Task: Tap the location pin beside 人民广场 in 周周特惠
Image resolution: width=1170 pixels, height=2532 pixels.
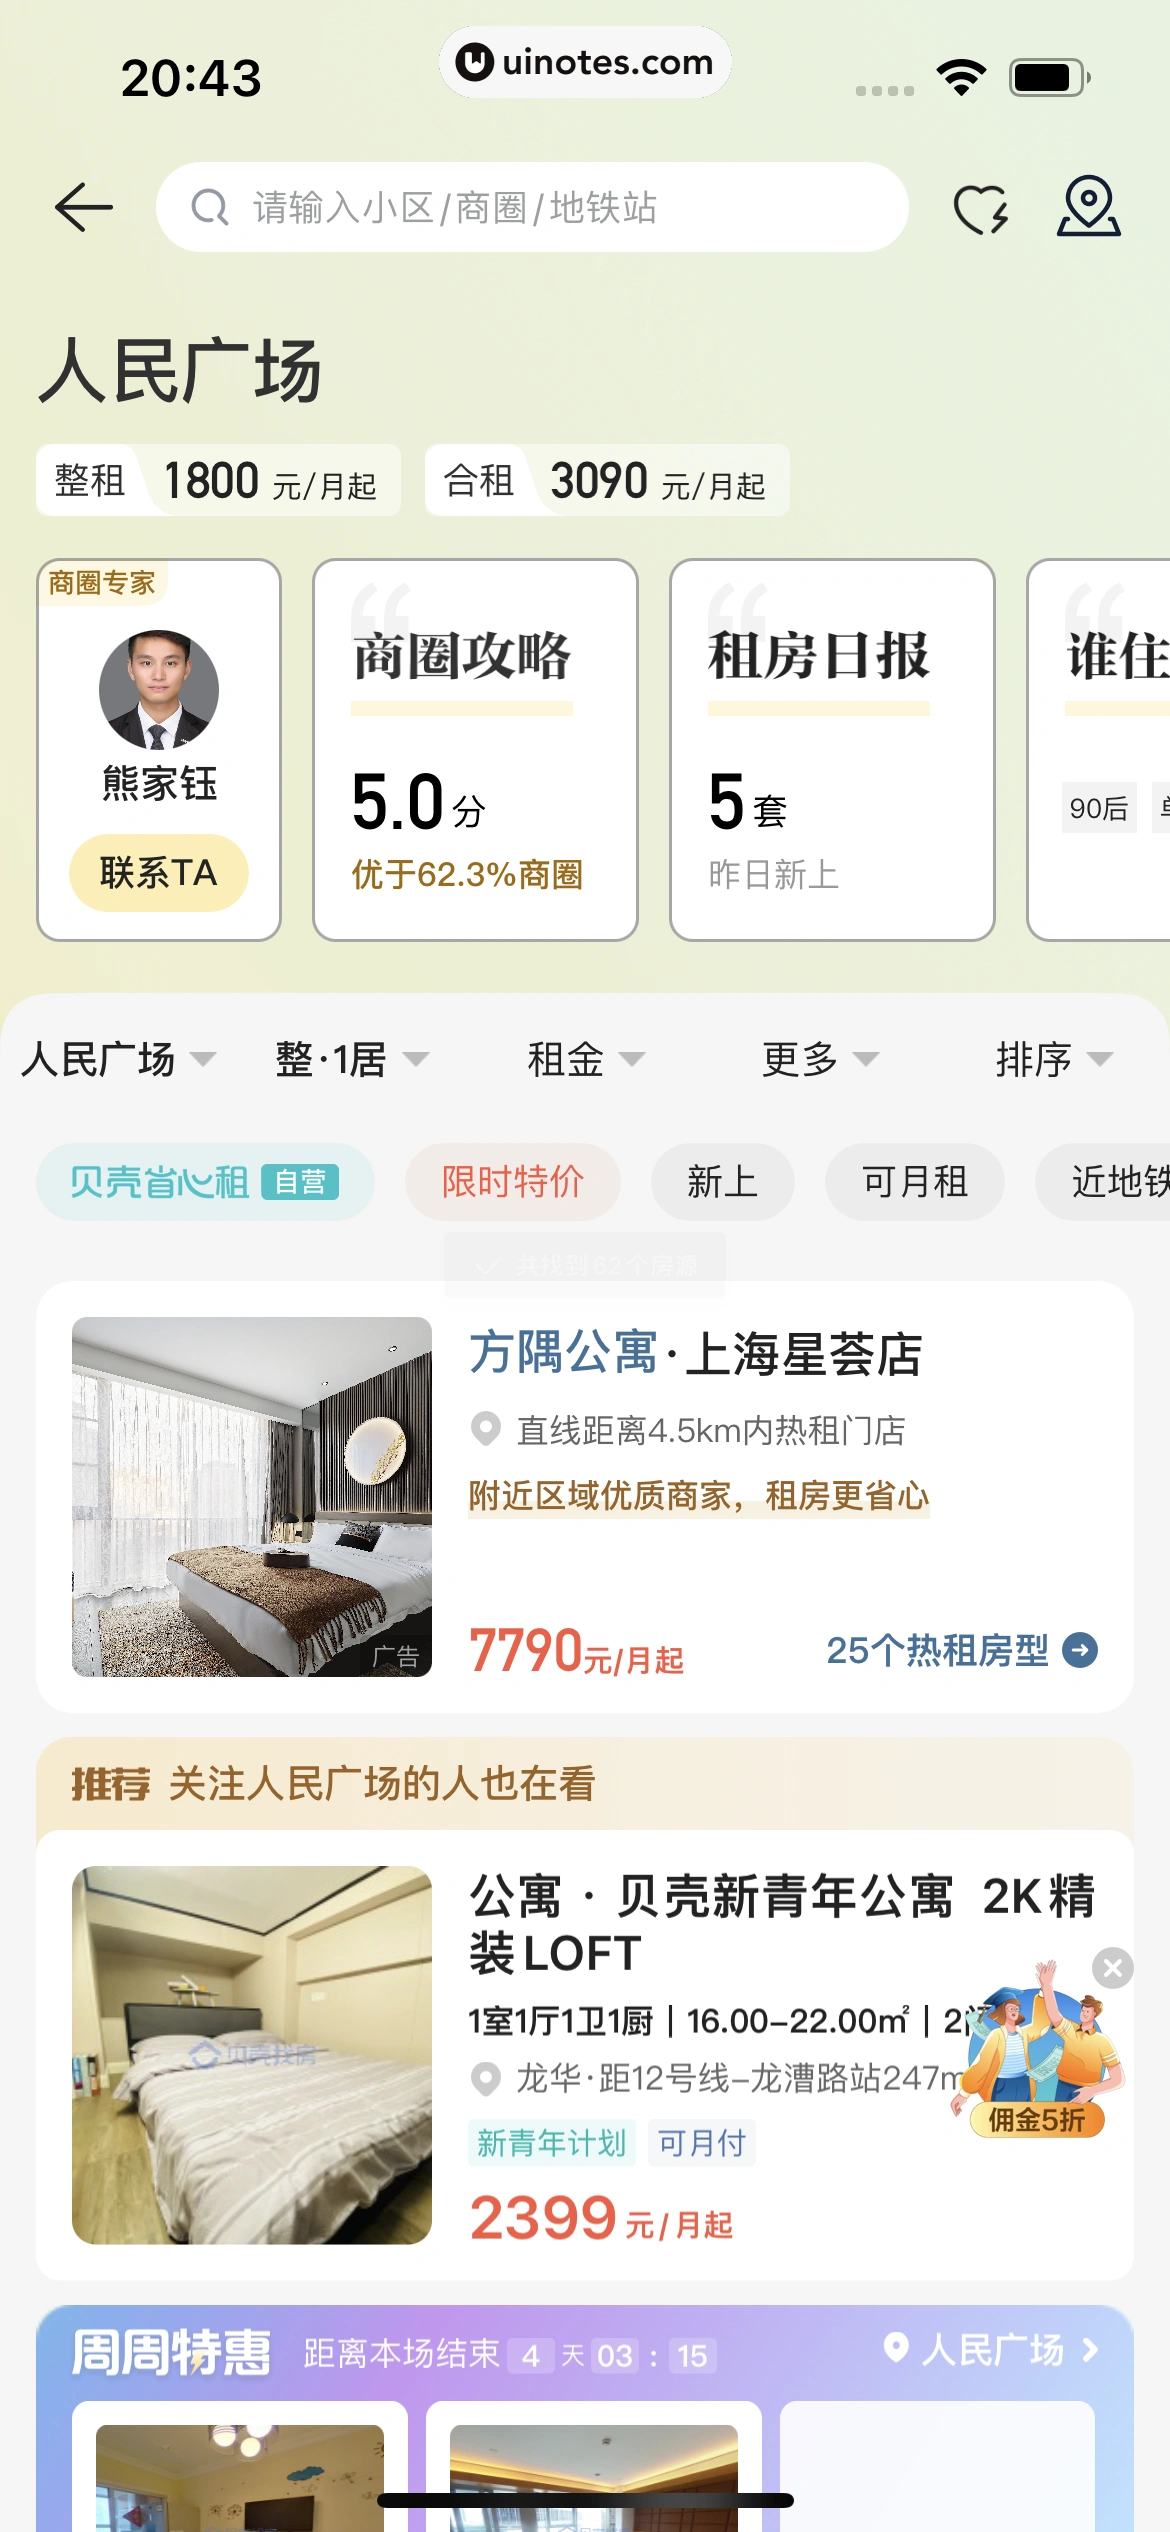Action: pos(896,2348)
